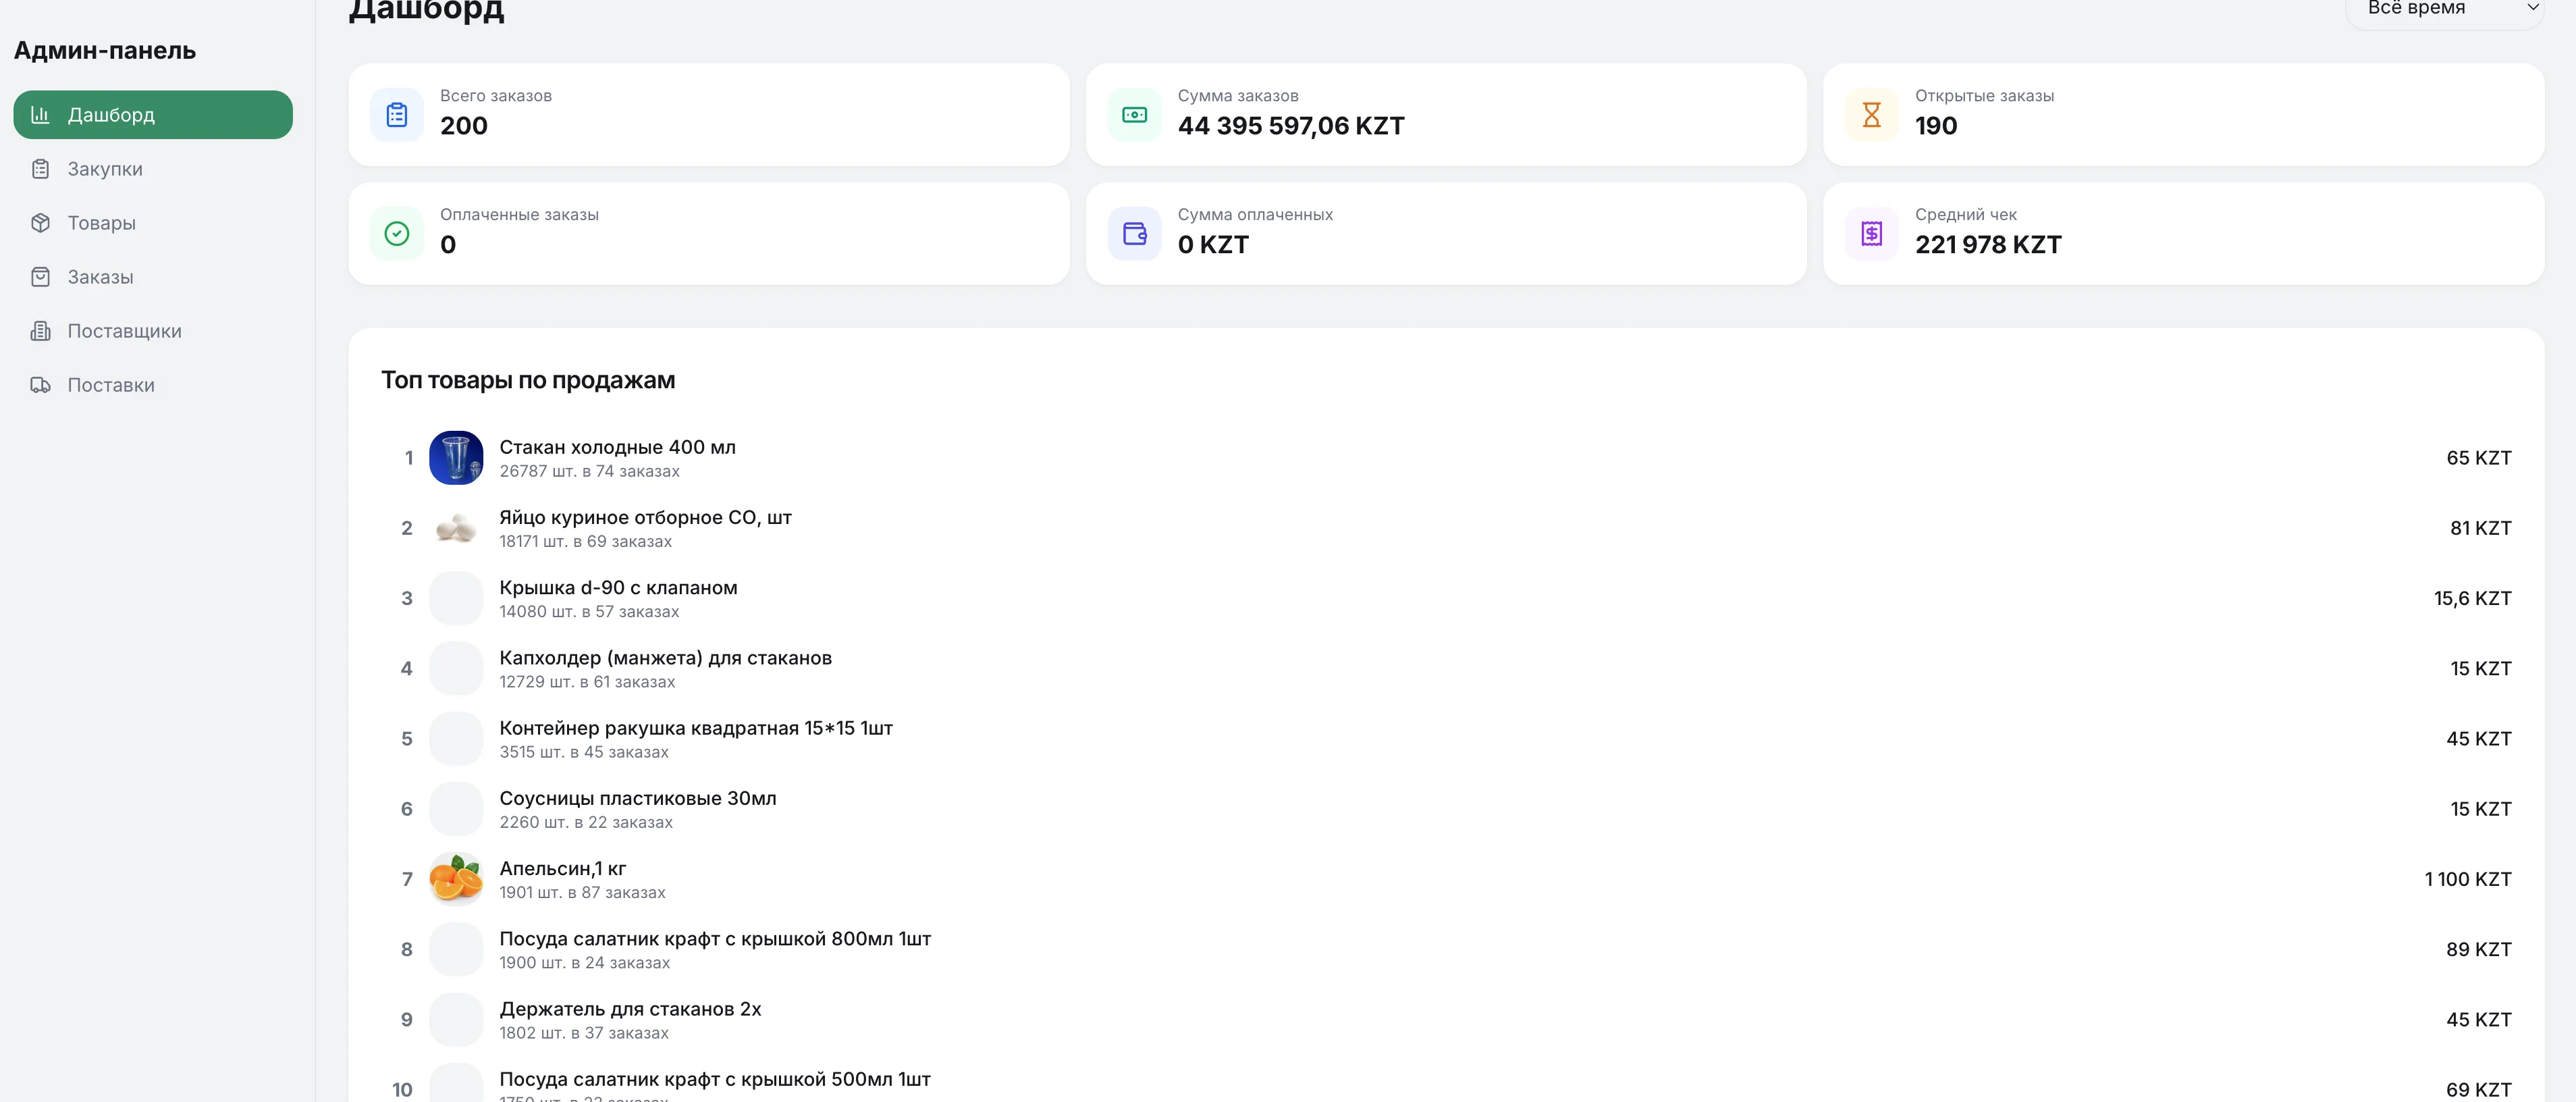Click the 1 100 KZT price
Viewport: 2576px width, 1102px height.
point(2467,879)
